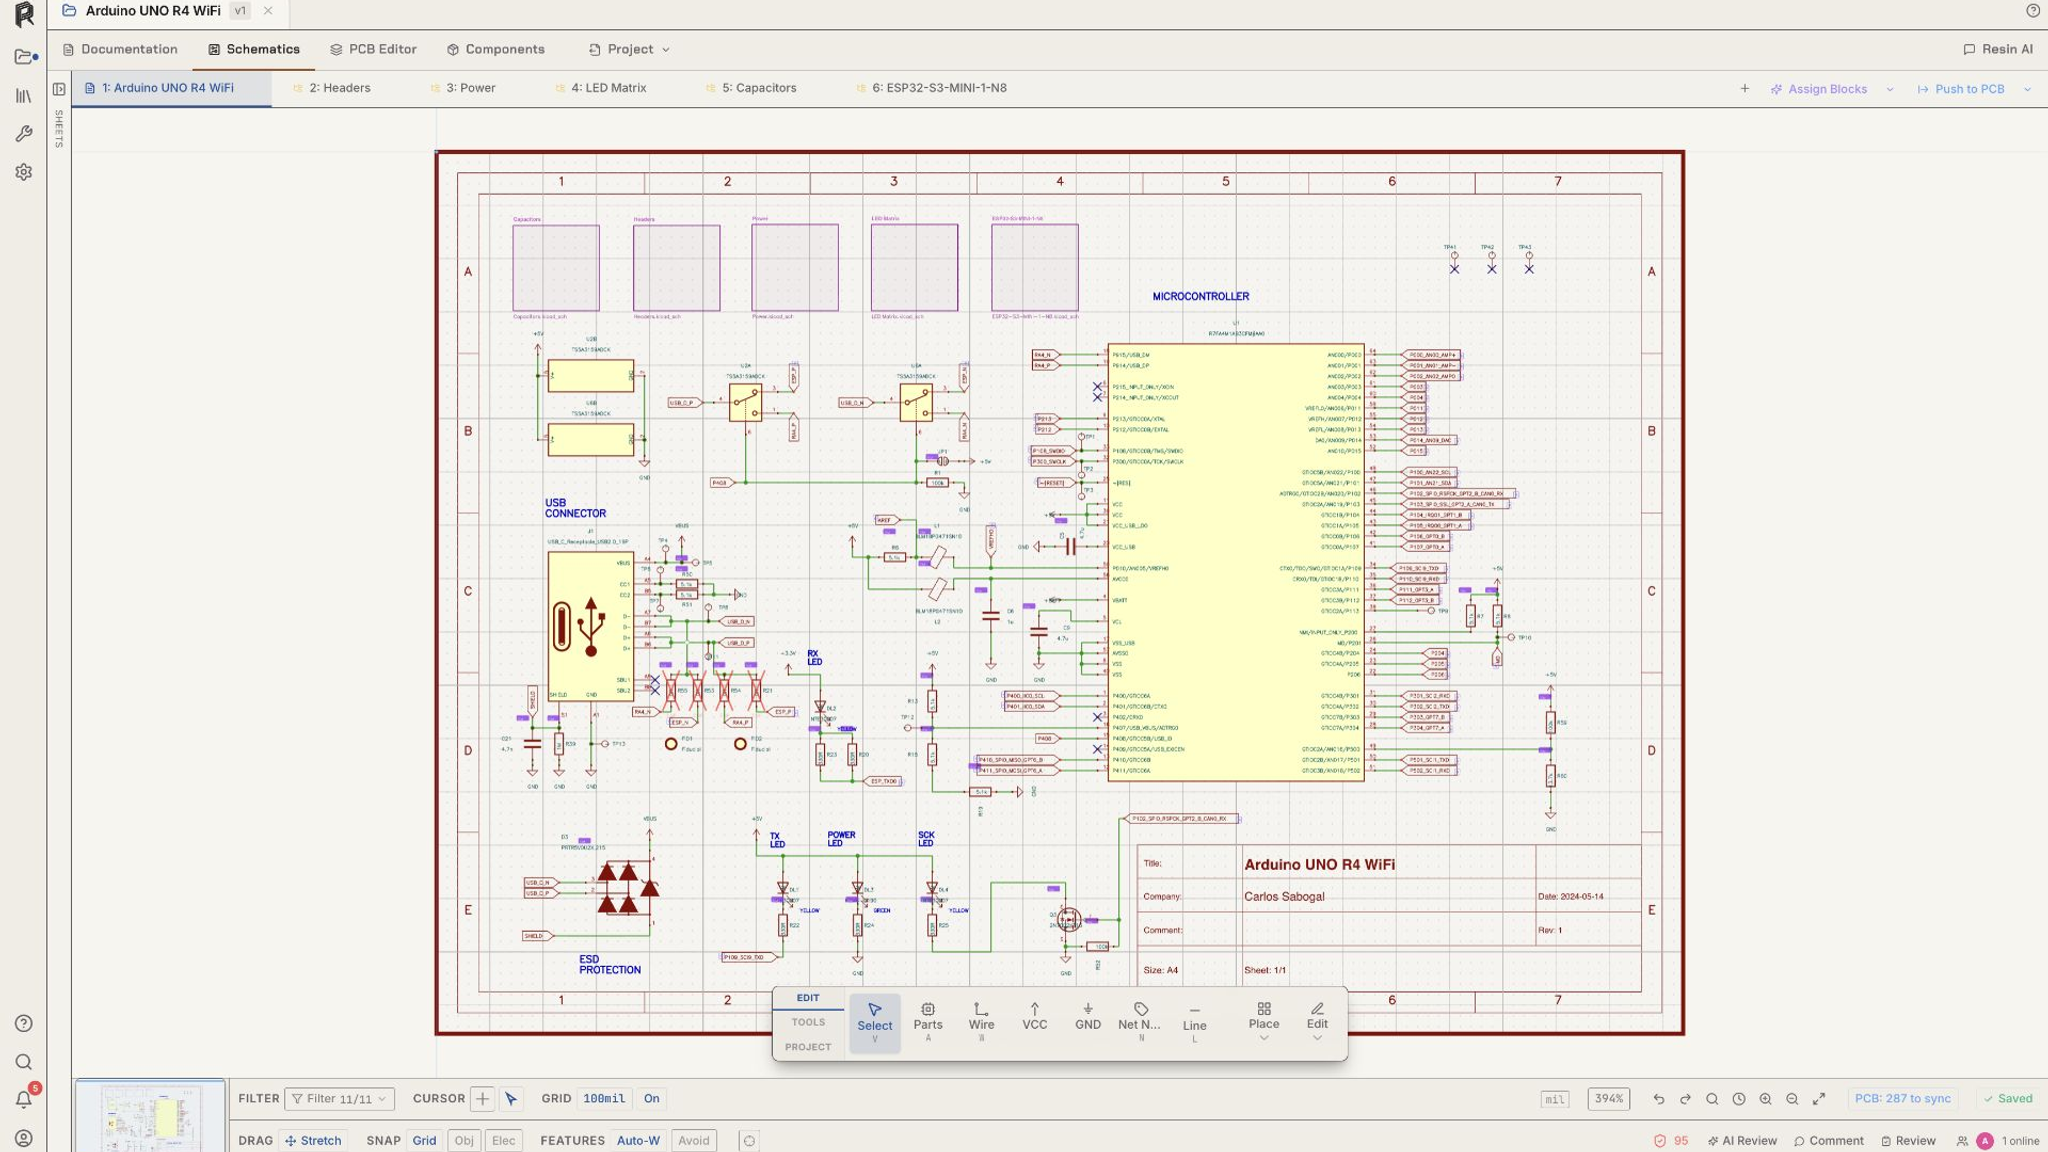2048x1152 pixels.
Task: Open the notifications bell
Action: [24, 1100]
